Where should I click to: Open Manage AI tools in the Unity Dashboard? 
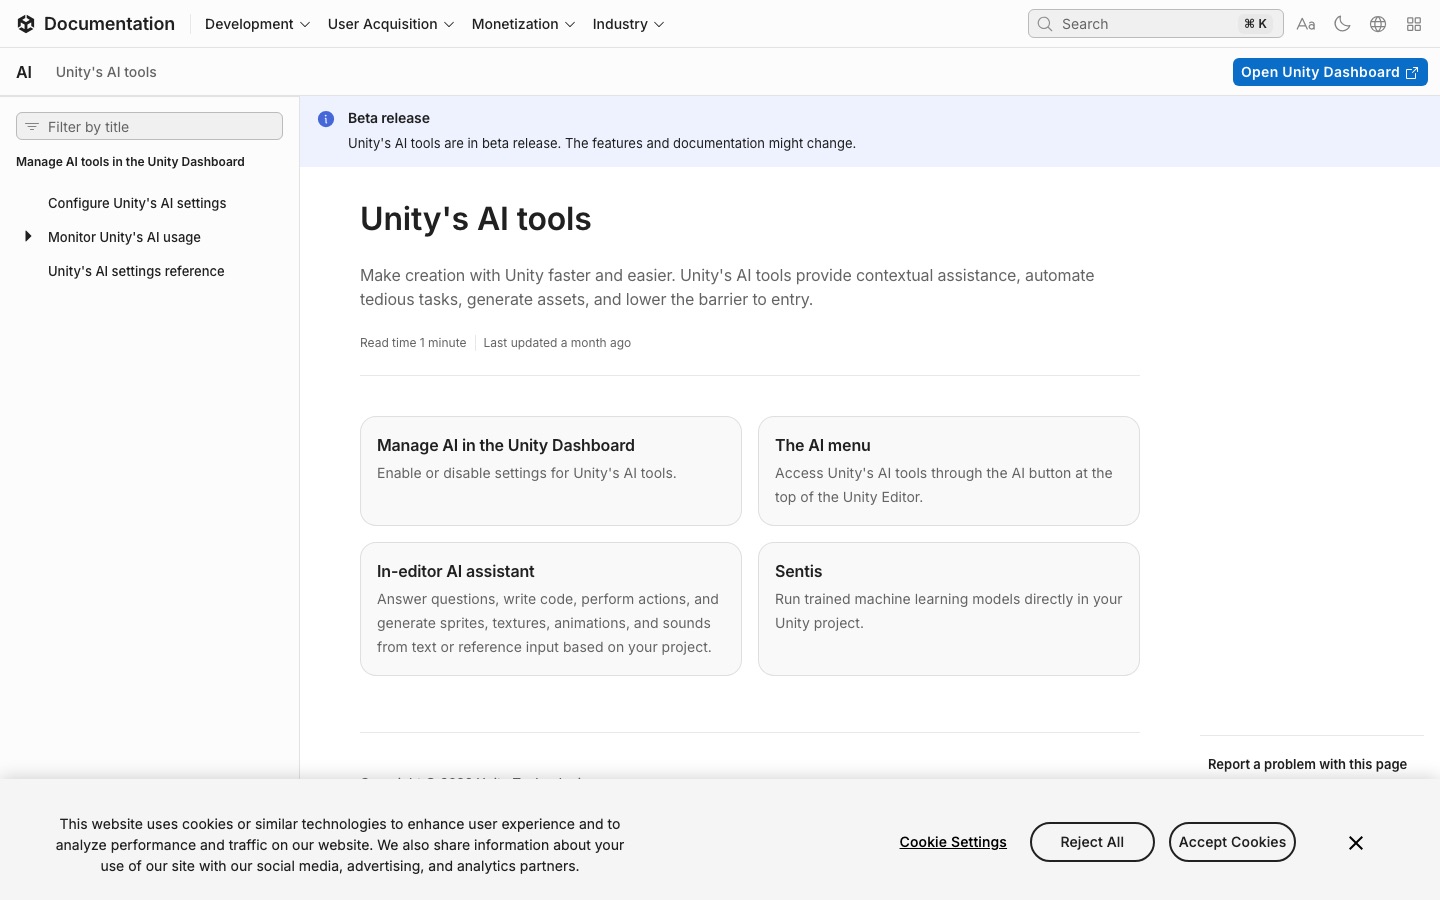pyautogui.click(x=130, y=162)
